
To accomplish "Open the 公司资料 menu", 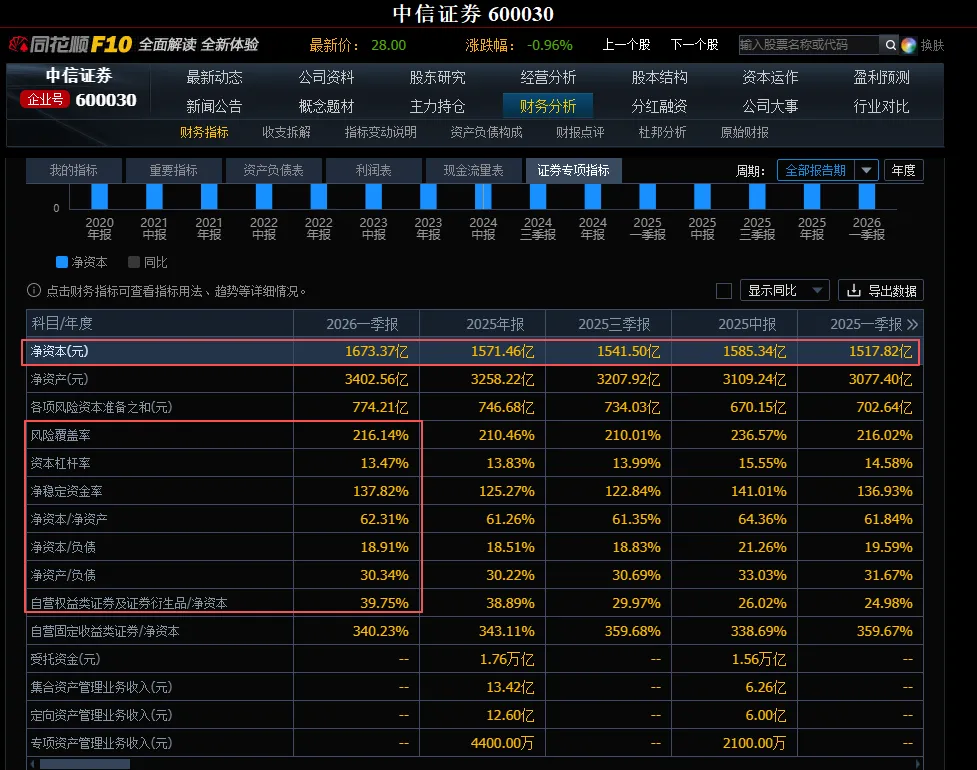I will [x=326, y=77].
